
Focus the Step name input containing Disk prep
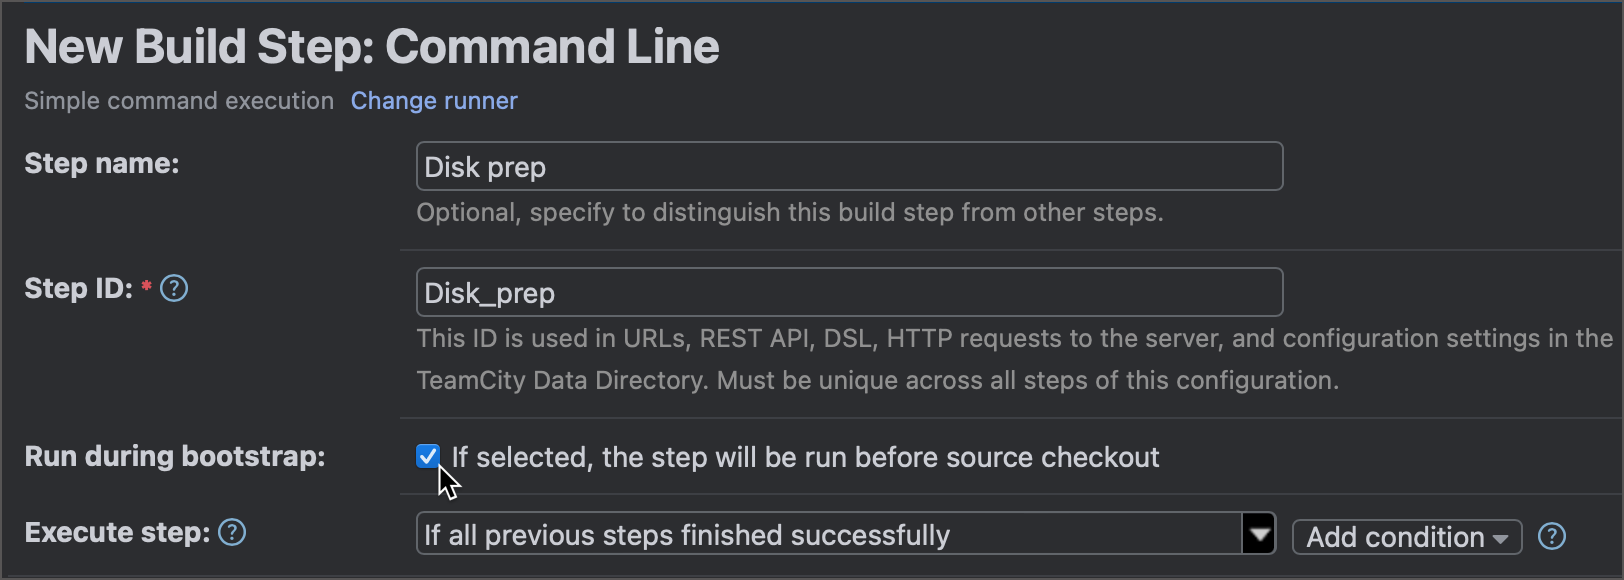pos(848,166)
